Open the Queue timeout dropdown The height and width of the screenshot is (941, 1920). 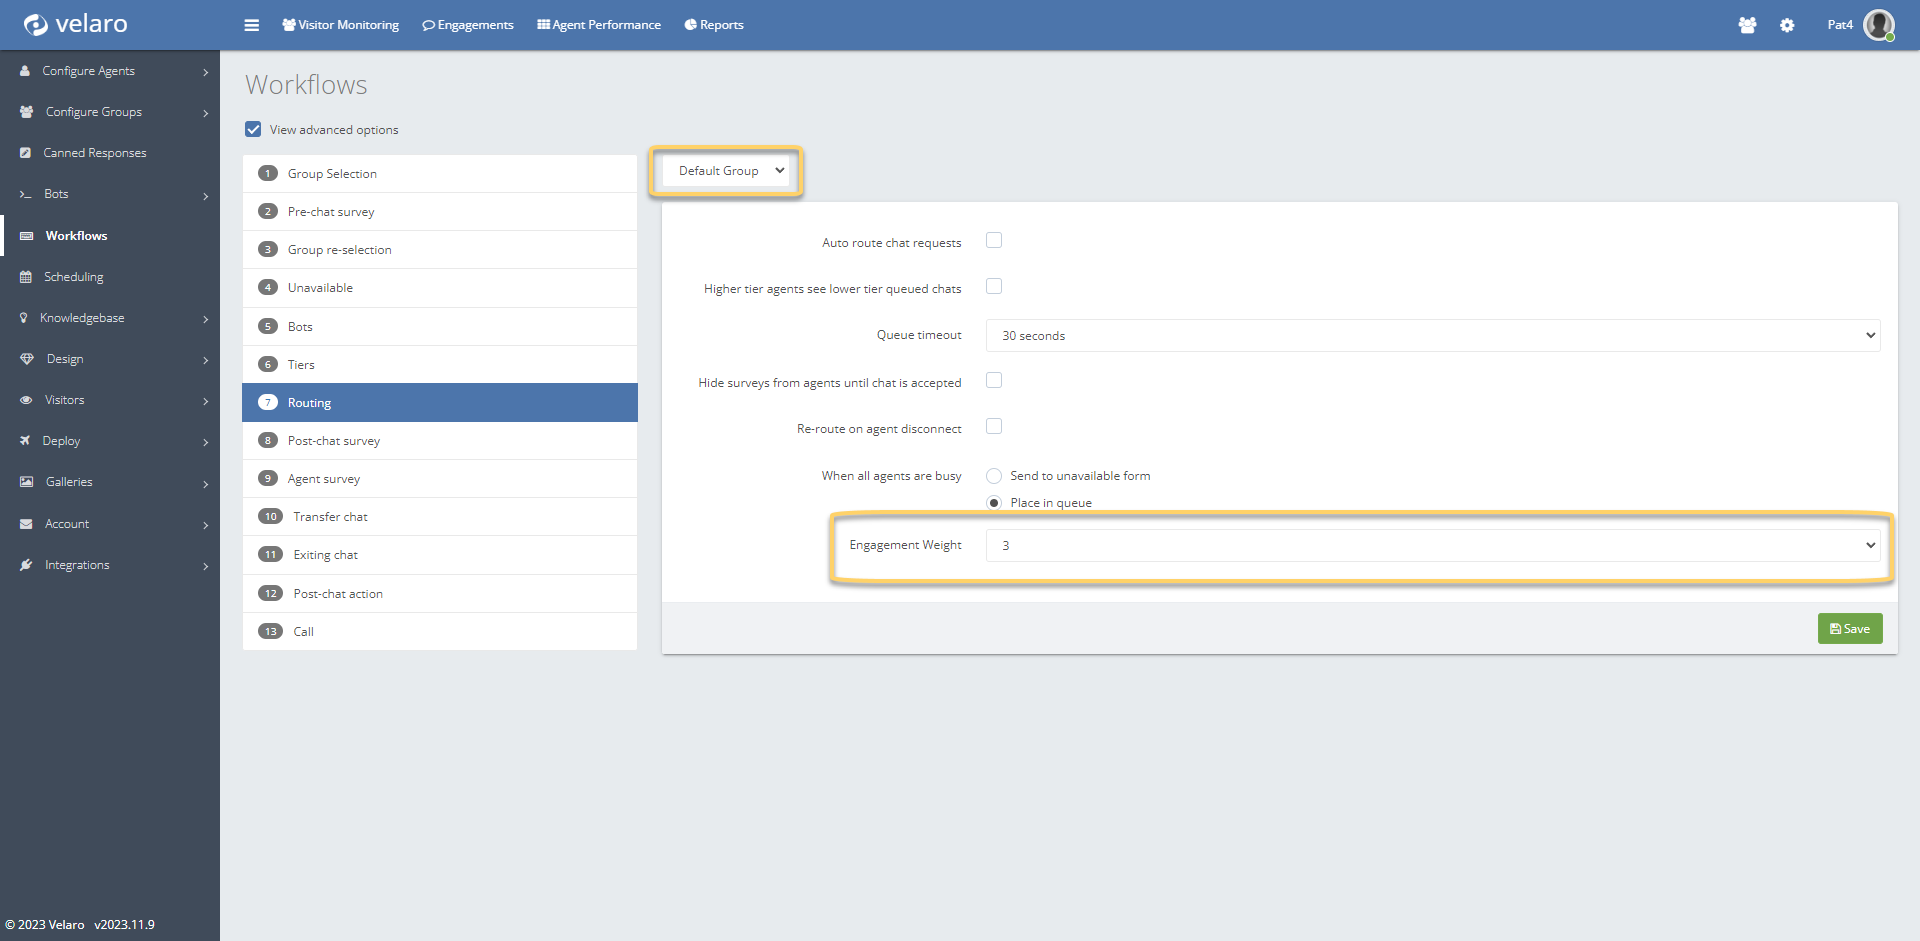(1432, 336)
